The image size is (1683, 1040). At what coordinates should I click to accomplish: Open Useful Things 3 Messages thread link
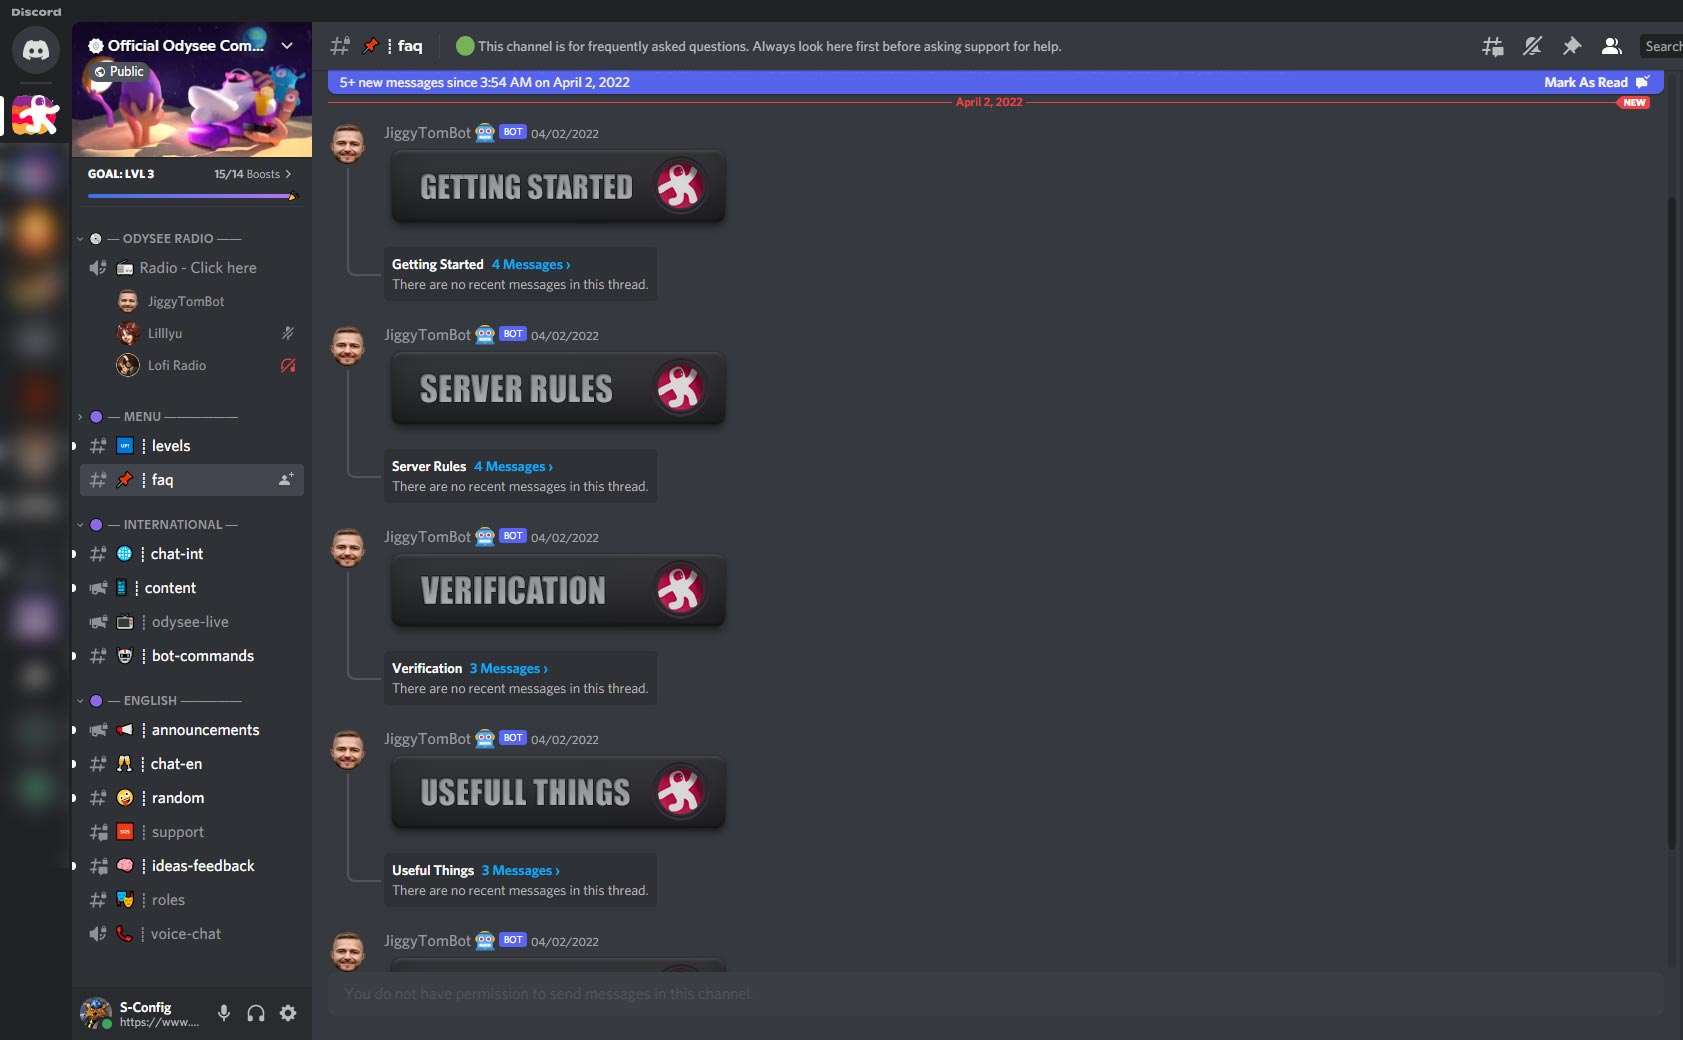coord(520,871)
